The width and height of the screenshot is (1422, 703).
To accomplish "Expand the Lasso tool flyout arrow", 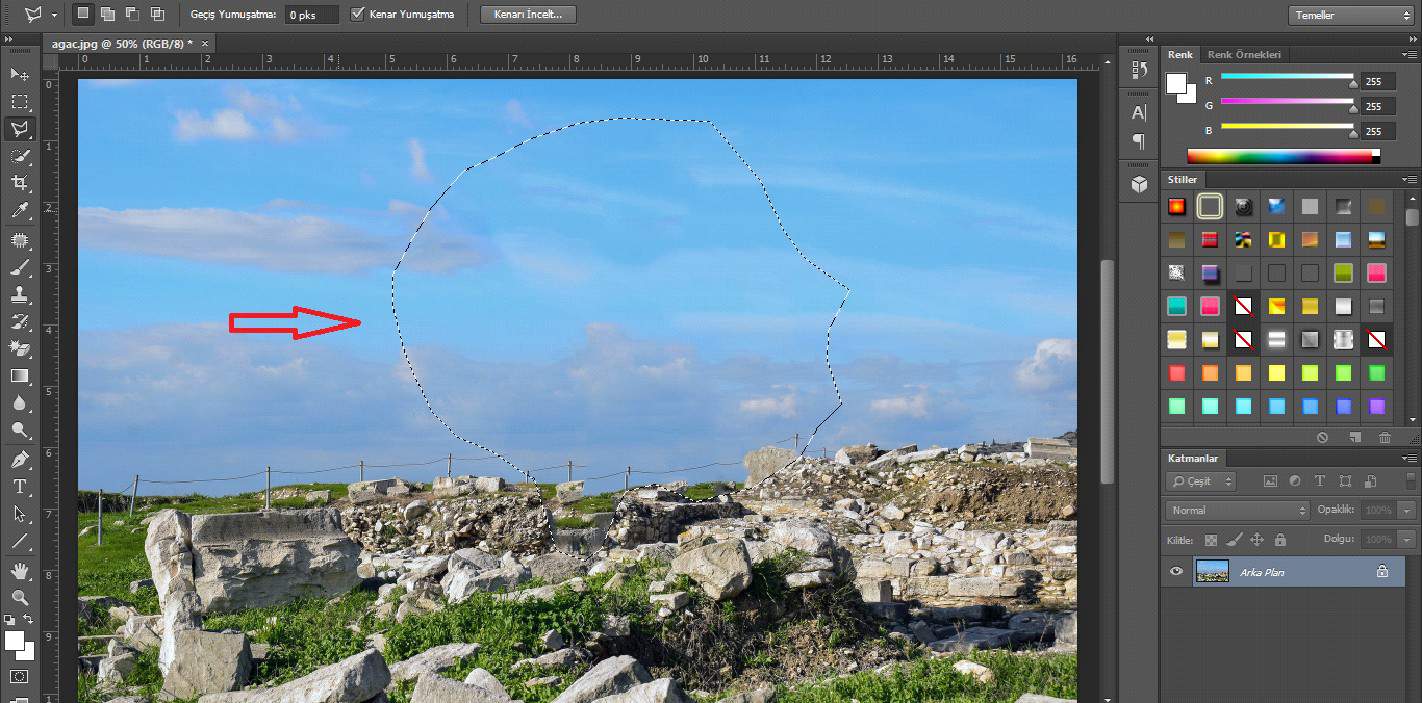I will pyautogui.click(x=31, y=137).
